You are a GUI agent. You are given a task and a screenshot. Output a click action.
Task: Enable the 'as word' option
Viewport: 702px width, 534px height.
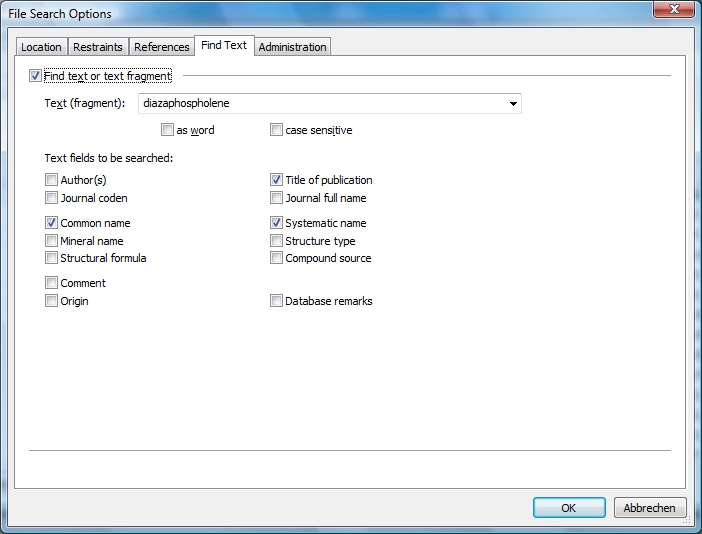click(x=167, y=130)
